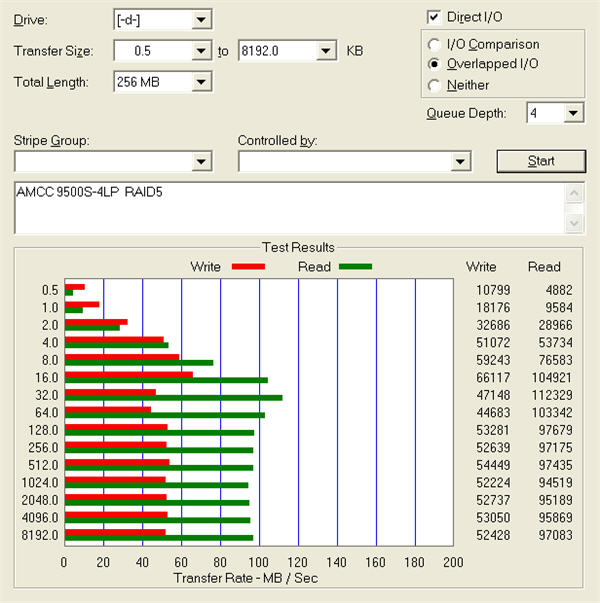Select the I/O Comparison radio button
The width and height of the screenshot is (600, 603).
click(434, 45)
